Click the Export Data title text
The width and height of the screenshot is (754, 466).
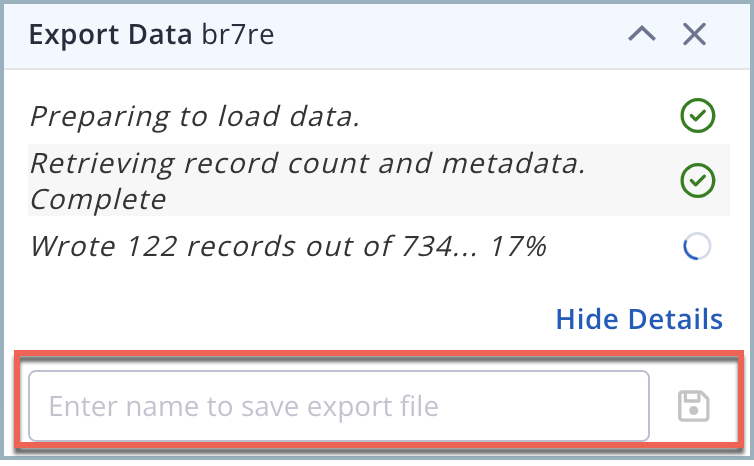click(x=110, y=35)
